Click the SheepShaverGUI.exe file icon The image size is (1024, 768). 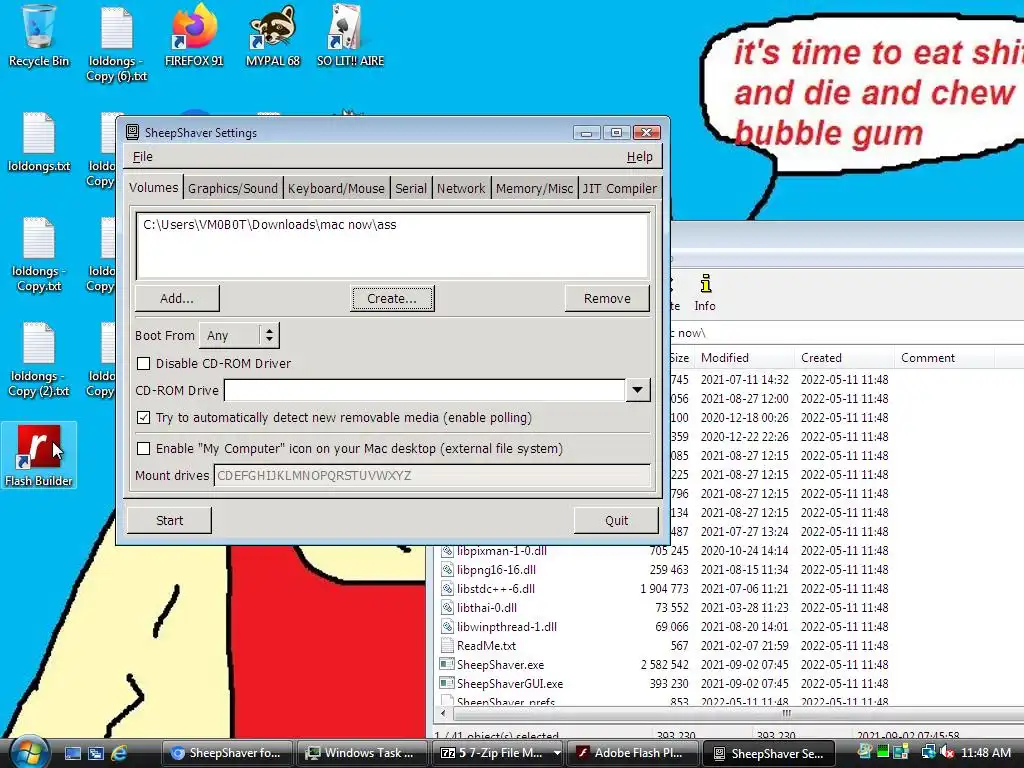click(x=447, y=683)
